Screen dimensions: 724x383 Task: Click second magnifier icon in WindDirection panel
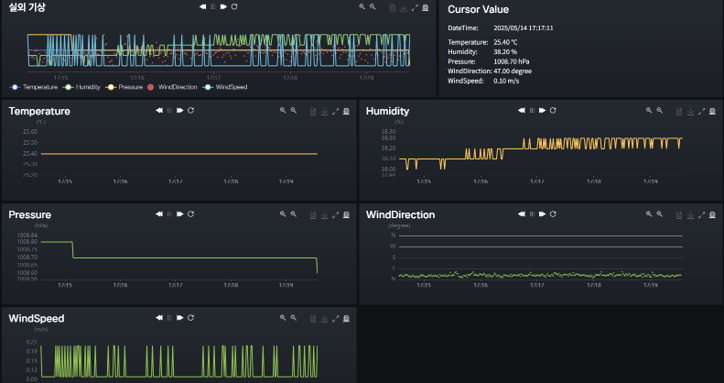click(659, 214)
